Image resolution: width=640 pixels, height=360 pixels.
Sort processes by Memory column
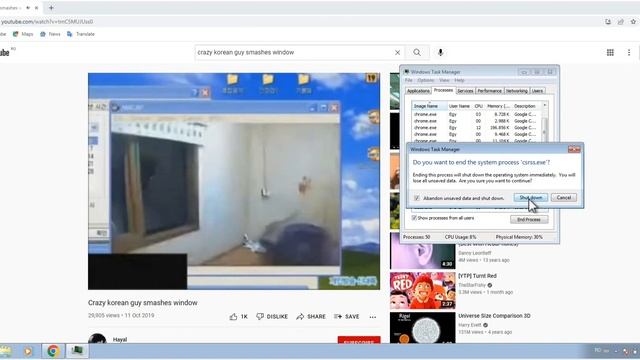tap(498, 106)
